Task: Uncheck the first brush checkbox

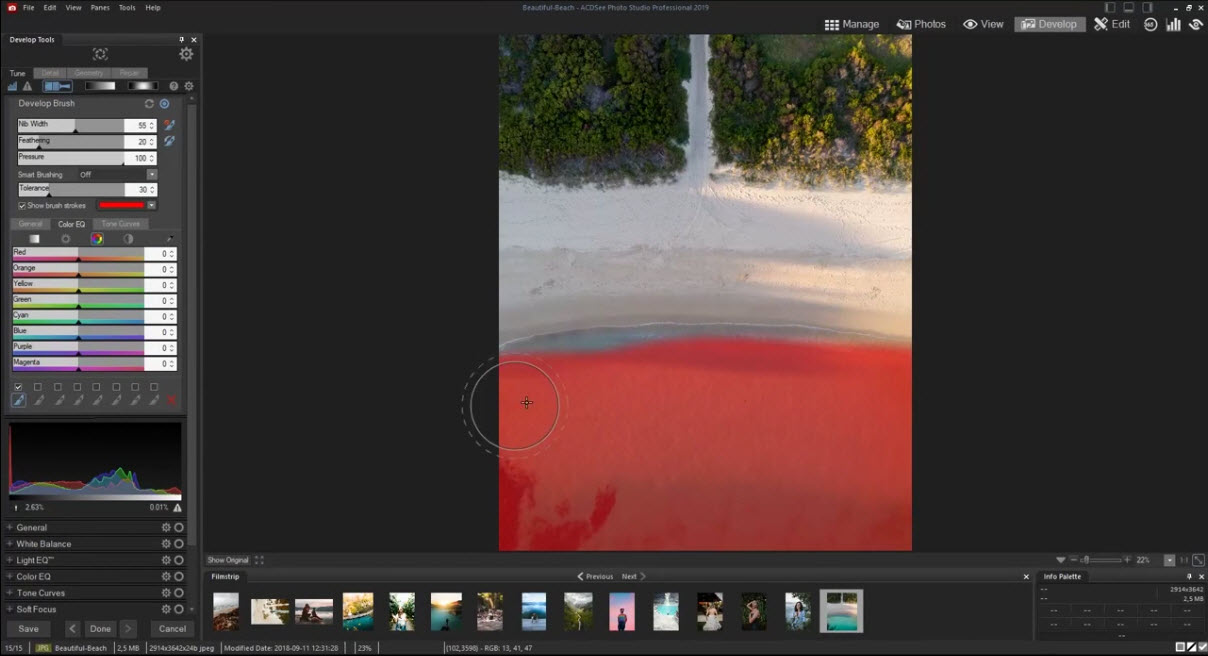Action: coord(18,387)
